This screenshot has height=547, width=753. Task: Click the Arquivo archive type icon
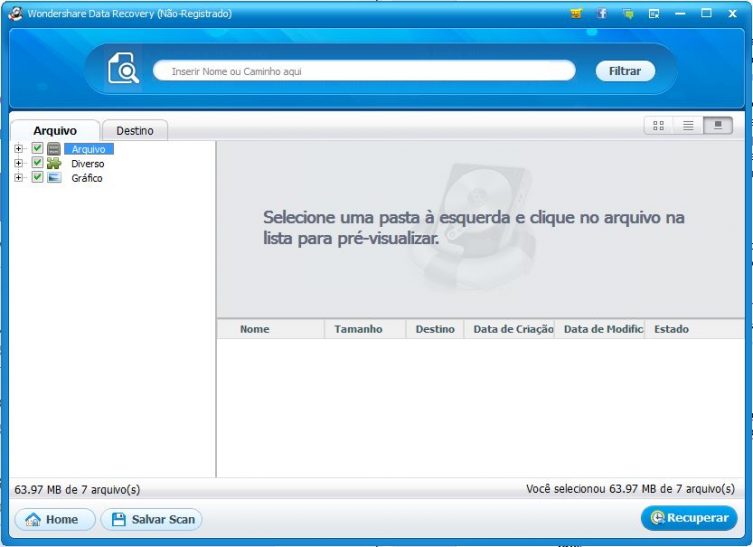(54, 149)
